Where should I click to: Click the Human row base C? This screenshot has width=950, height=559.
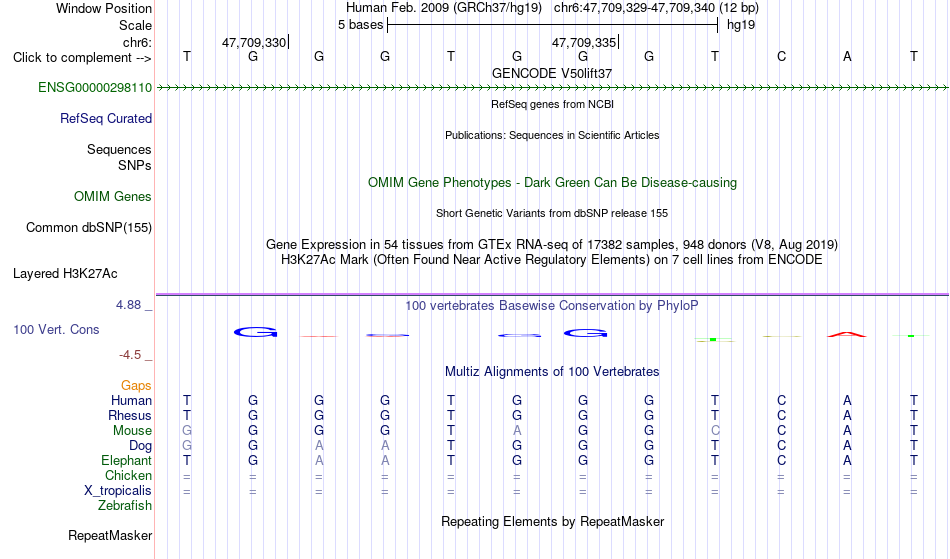click(x=781, y=400)
